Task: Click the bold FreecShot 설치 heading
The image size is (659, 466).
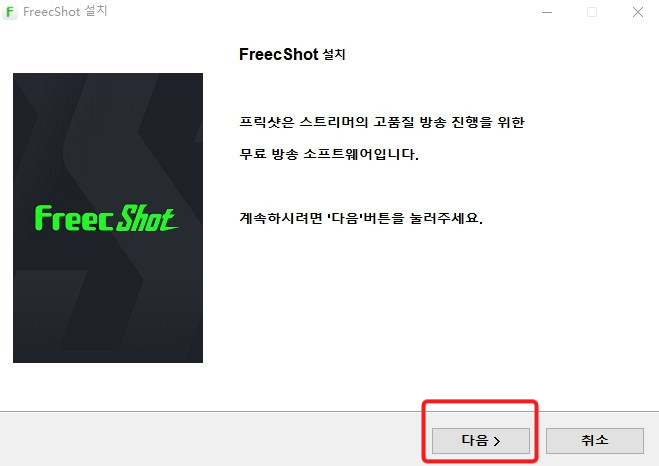Action: point(292,54)
